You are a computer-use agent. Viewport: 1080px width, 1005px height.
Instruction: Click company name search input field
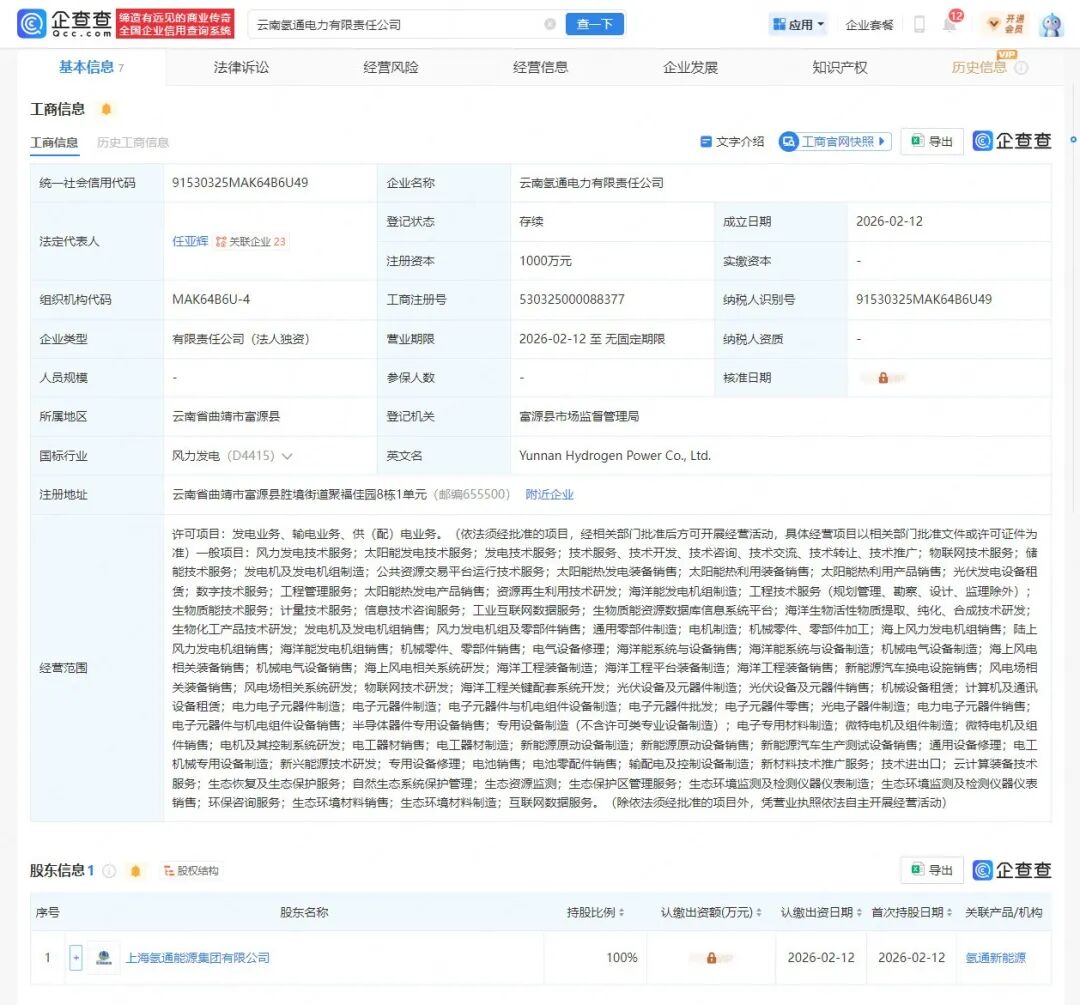pos(395,24)
